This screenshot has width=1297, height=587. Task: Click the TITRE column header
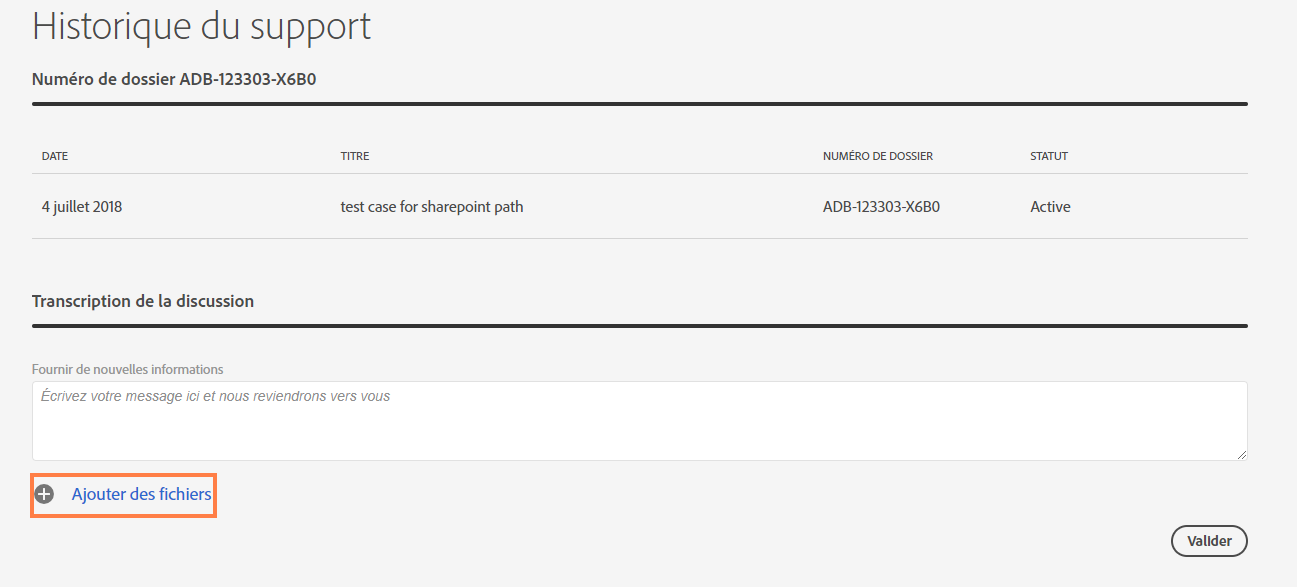tap(355, 157)
